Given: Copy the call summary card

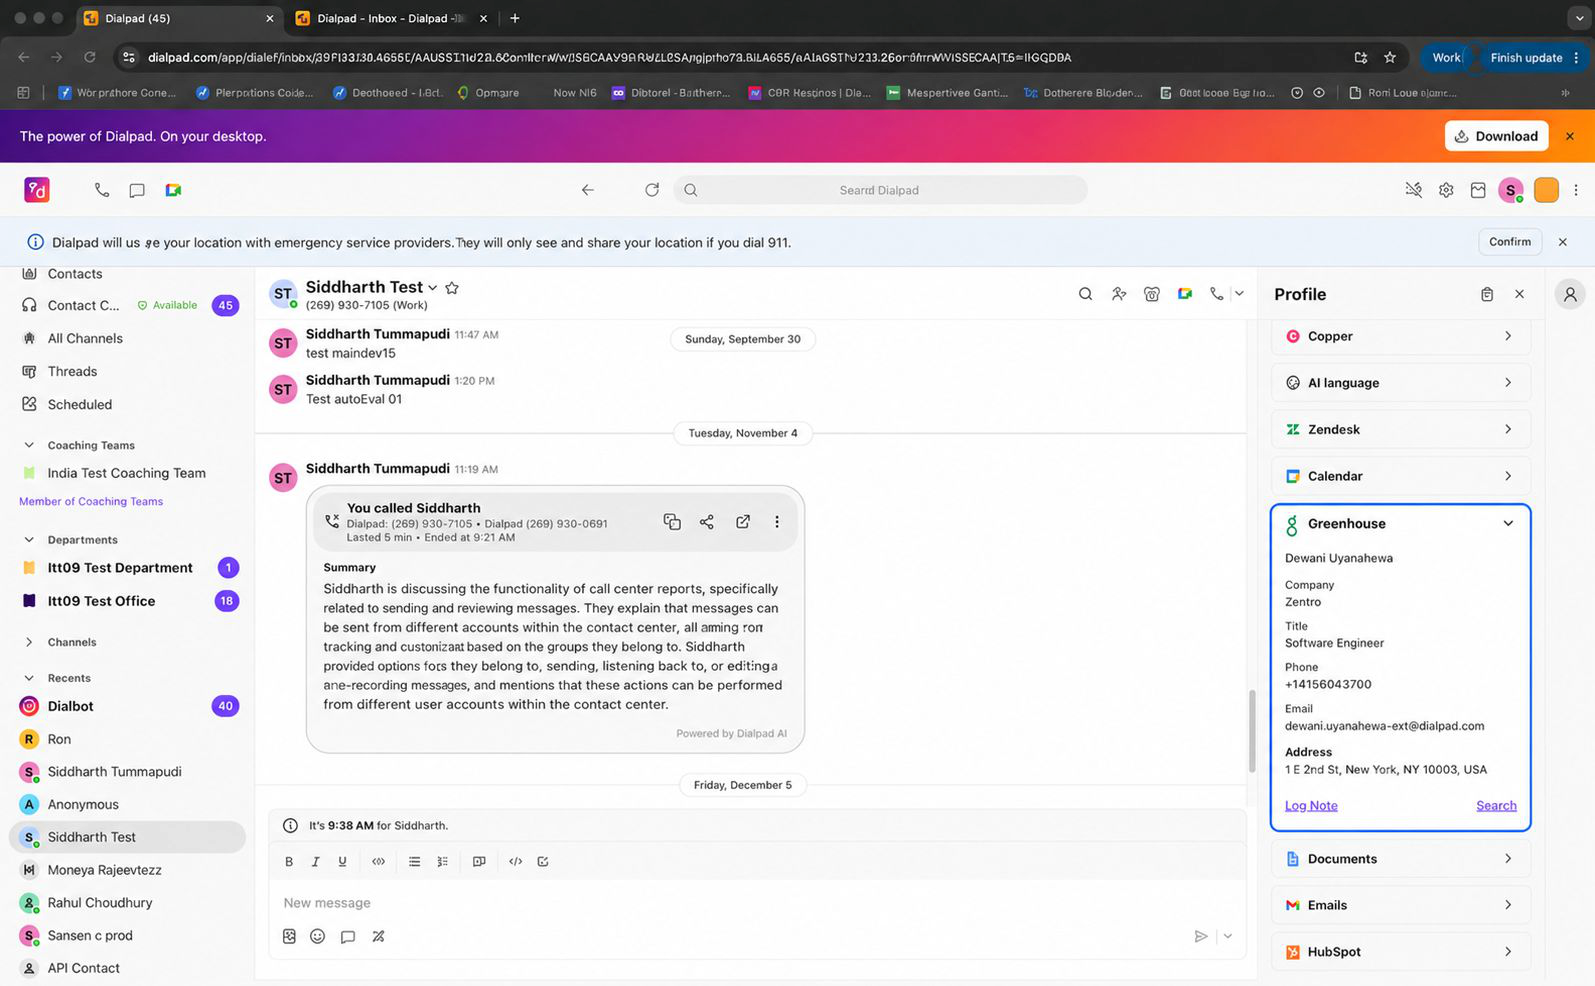Looking at the screenshot, I should point(672,522).
